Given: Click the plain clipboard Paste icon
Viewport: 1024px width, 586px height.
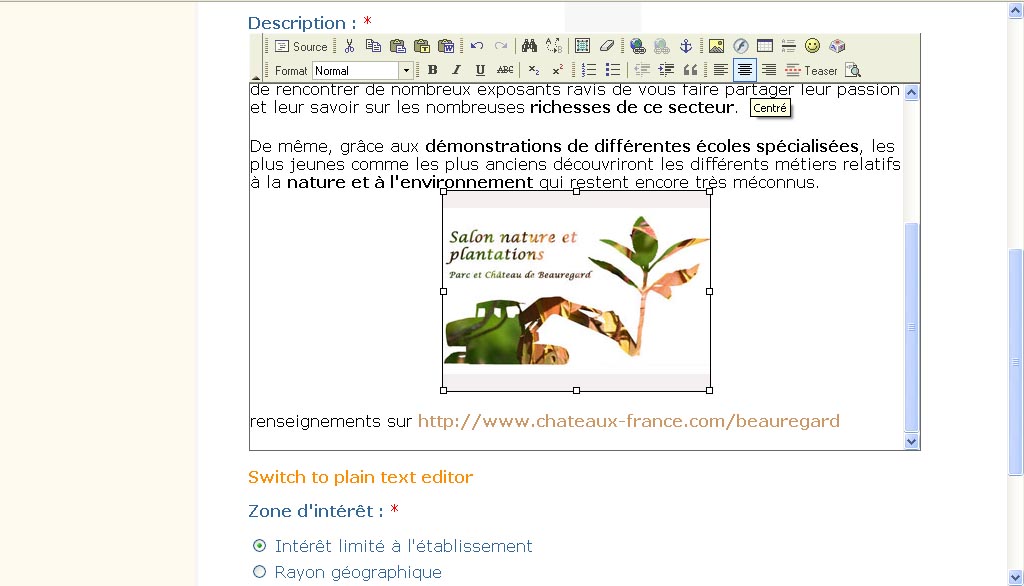Looking at the screenshot, I should (398, 46).
